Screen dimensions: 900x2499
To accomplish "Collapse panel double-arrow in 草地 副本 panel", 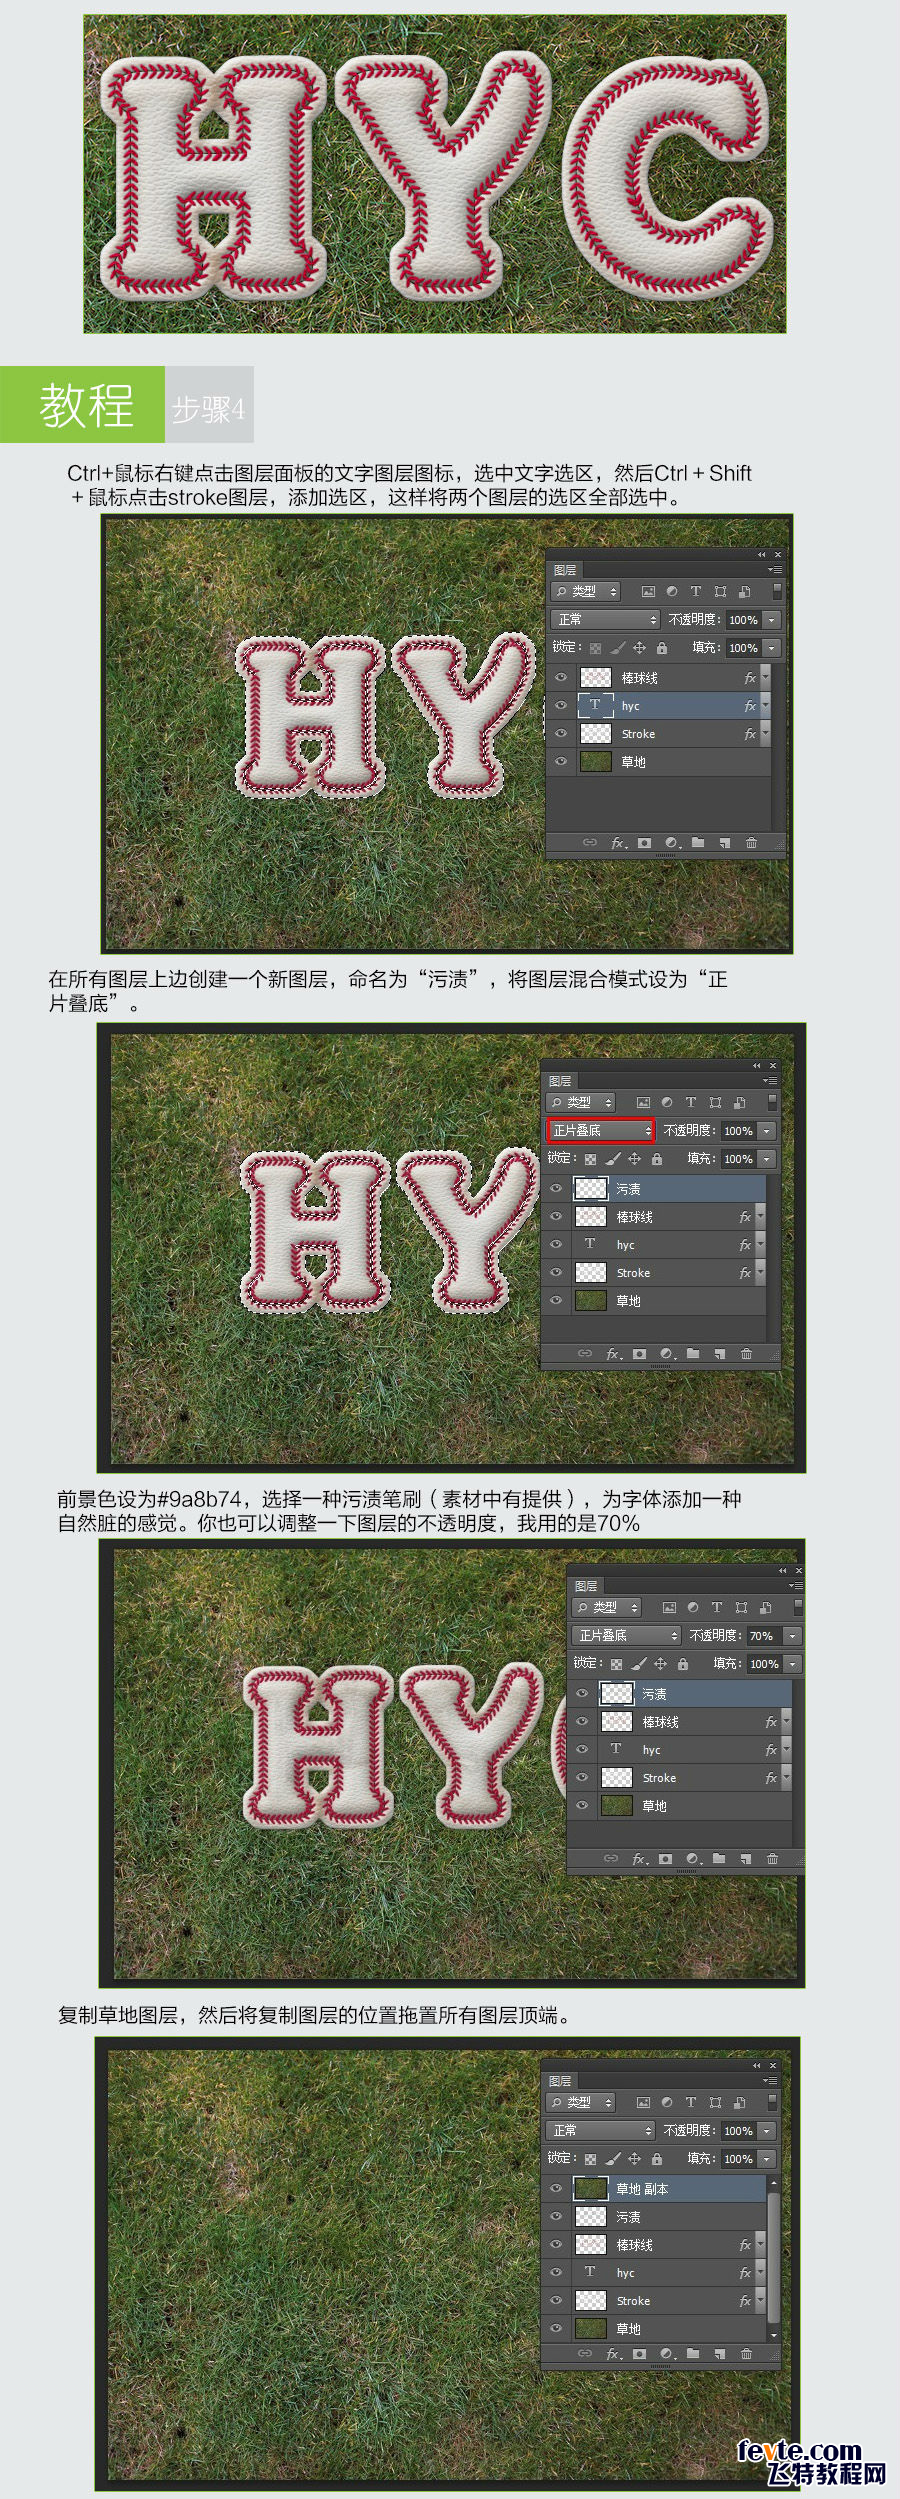I will (756, 2066).
